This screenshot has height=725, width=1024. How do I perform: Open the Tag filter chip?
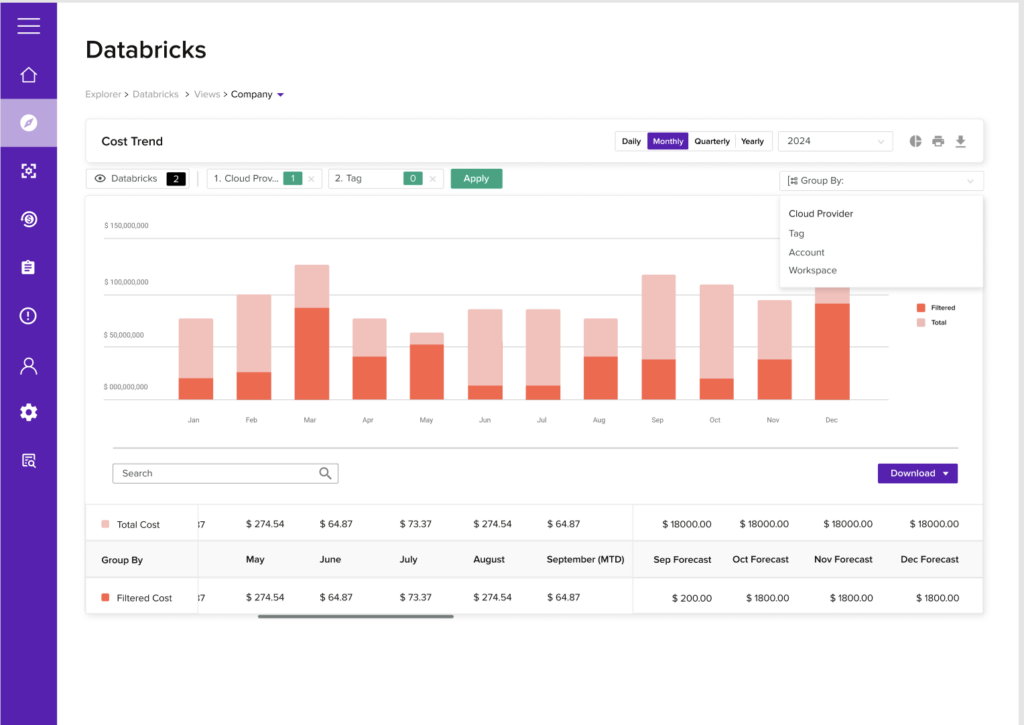385,179
